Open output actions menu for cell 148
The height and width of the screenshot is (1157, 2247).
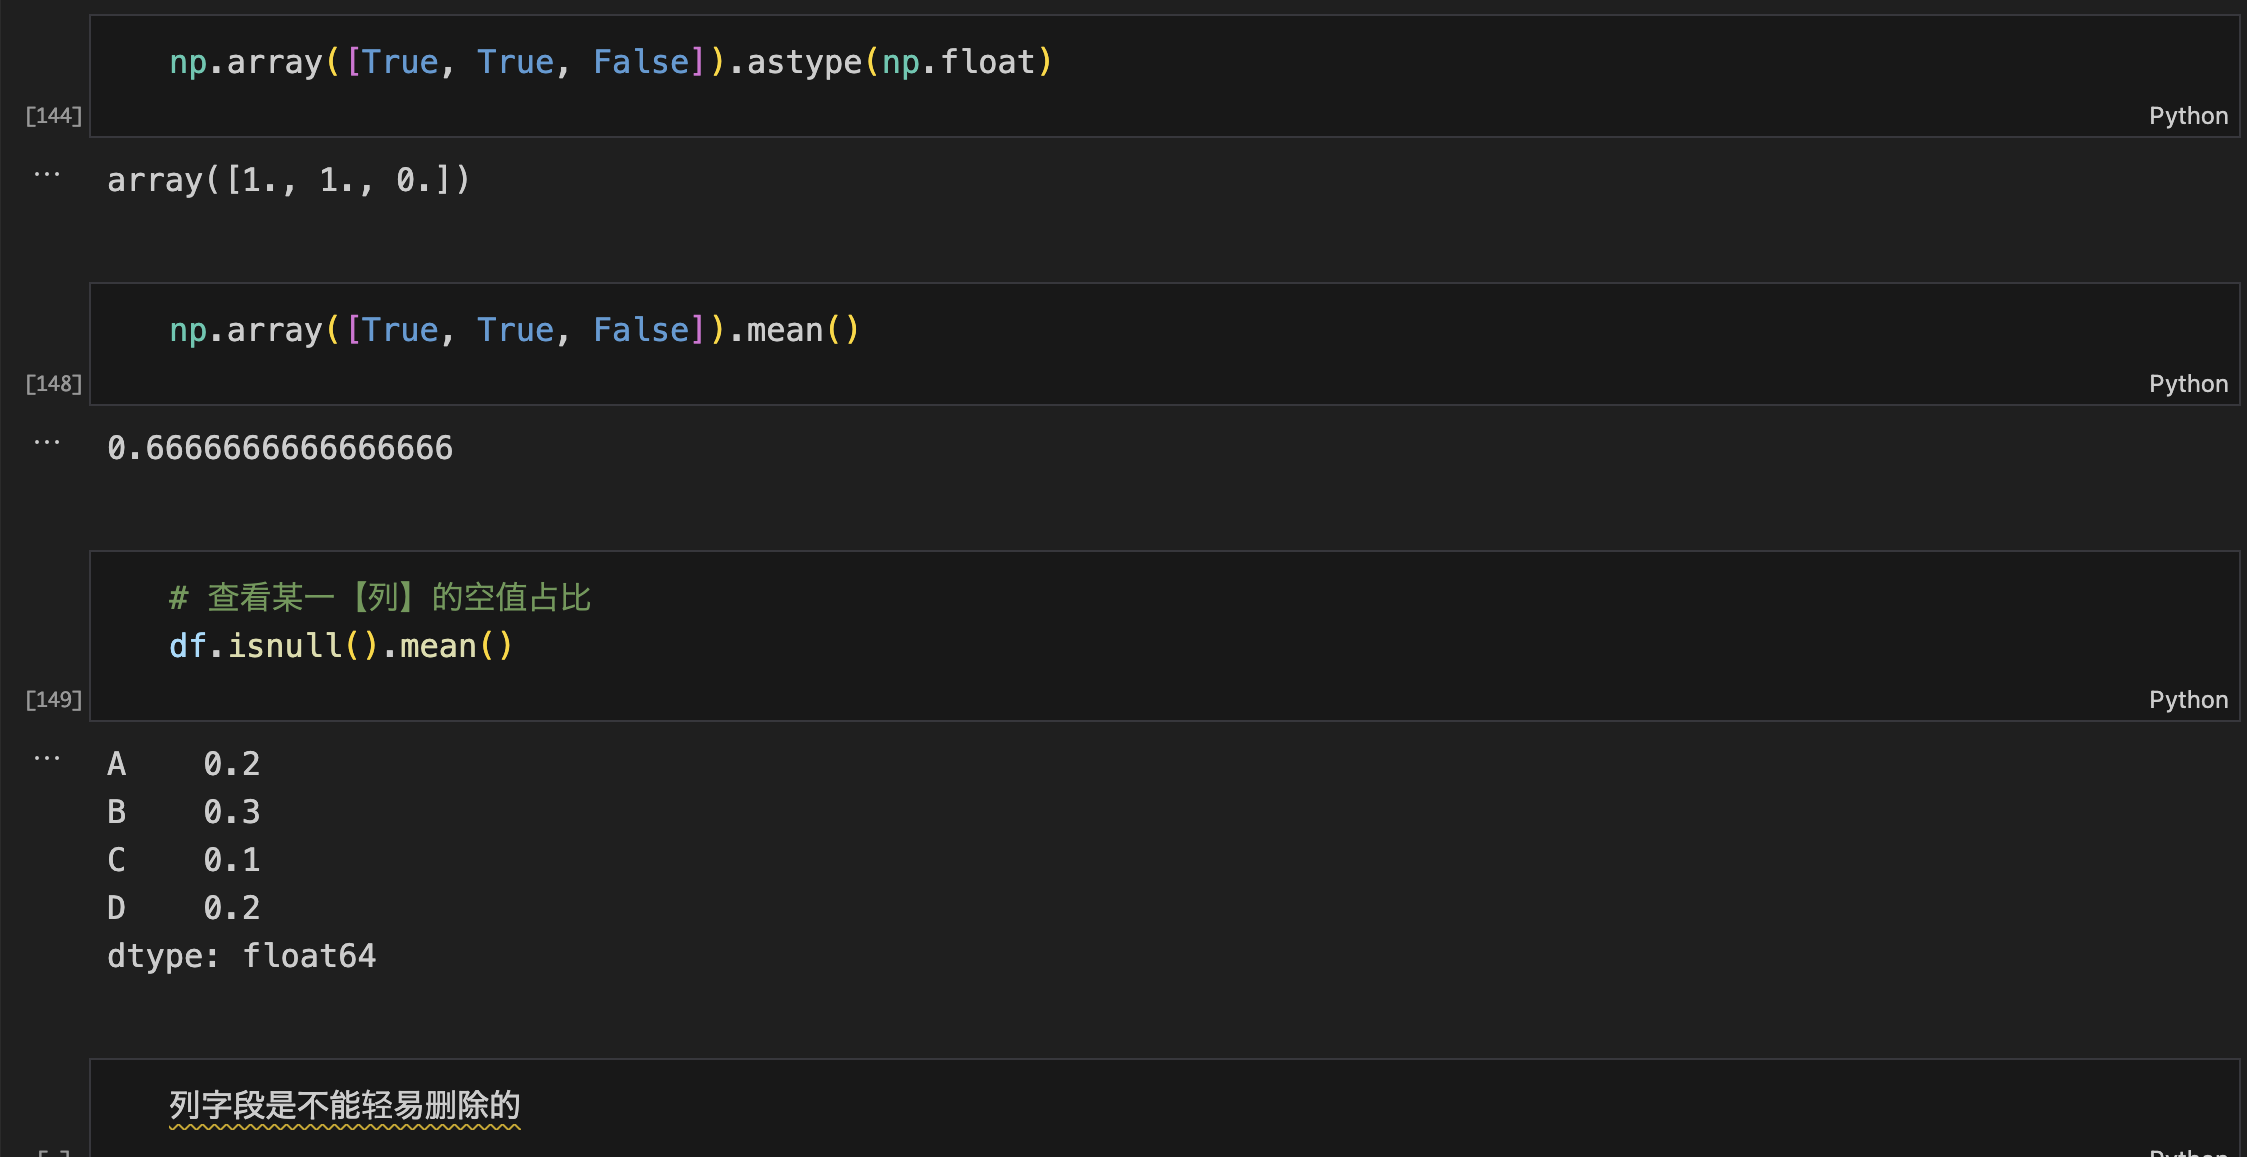(x=47, y=443)
